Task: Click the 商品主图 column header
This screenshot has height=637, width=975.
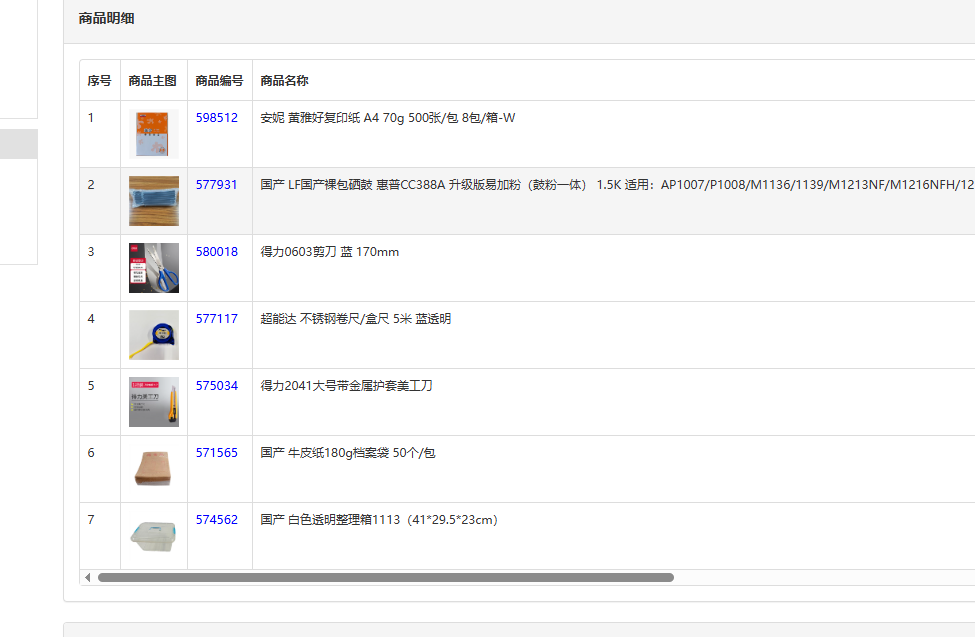Action: tap(153, 81)
